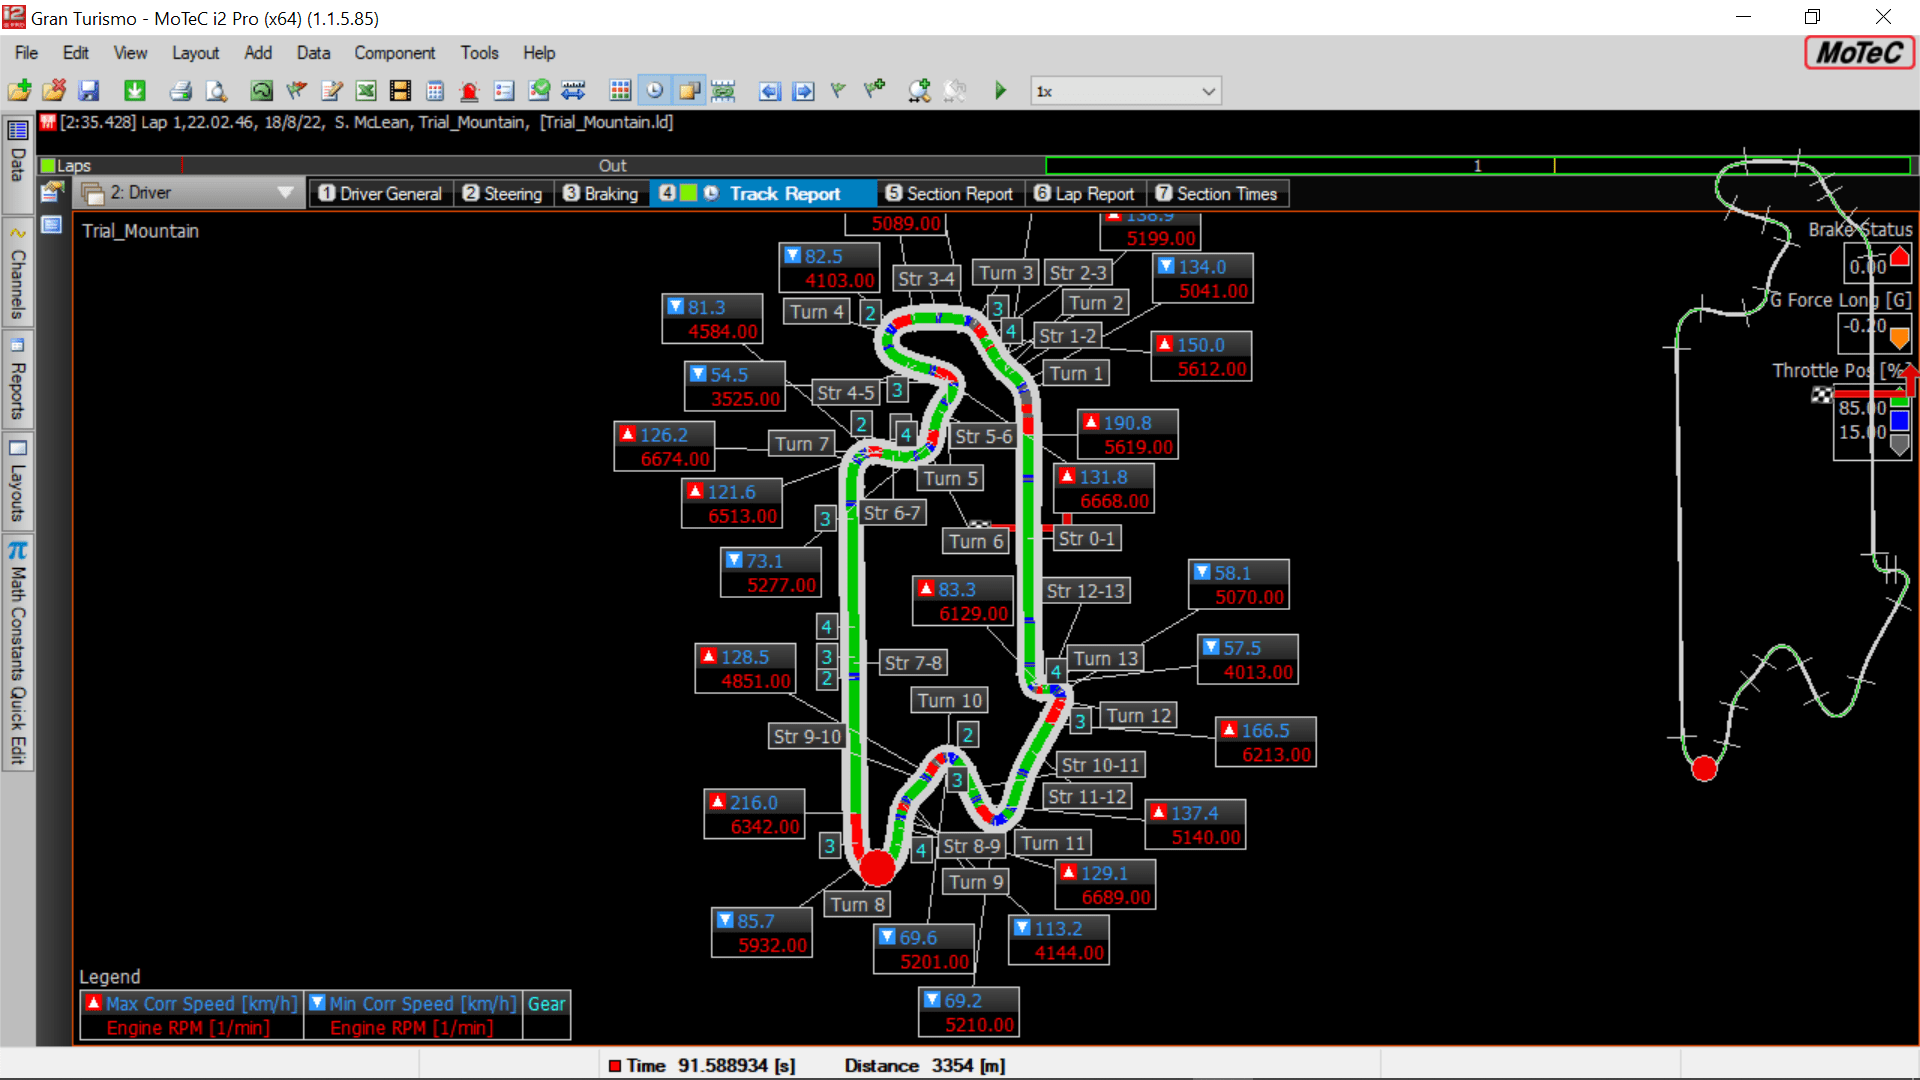
Task: Click the green chain link zoom icon
Action: click(x=723, y=91)
